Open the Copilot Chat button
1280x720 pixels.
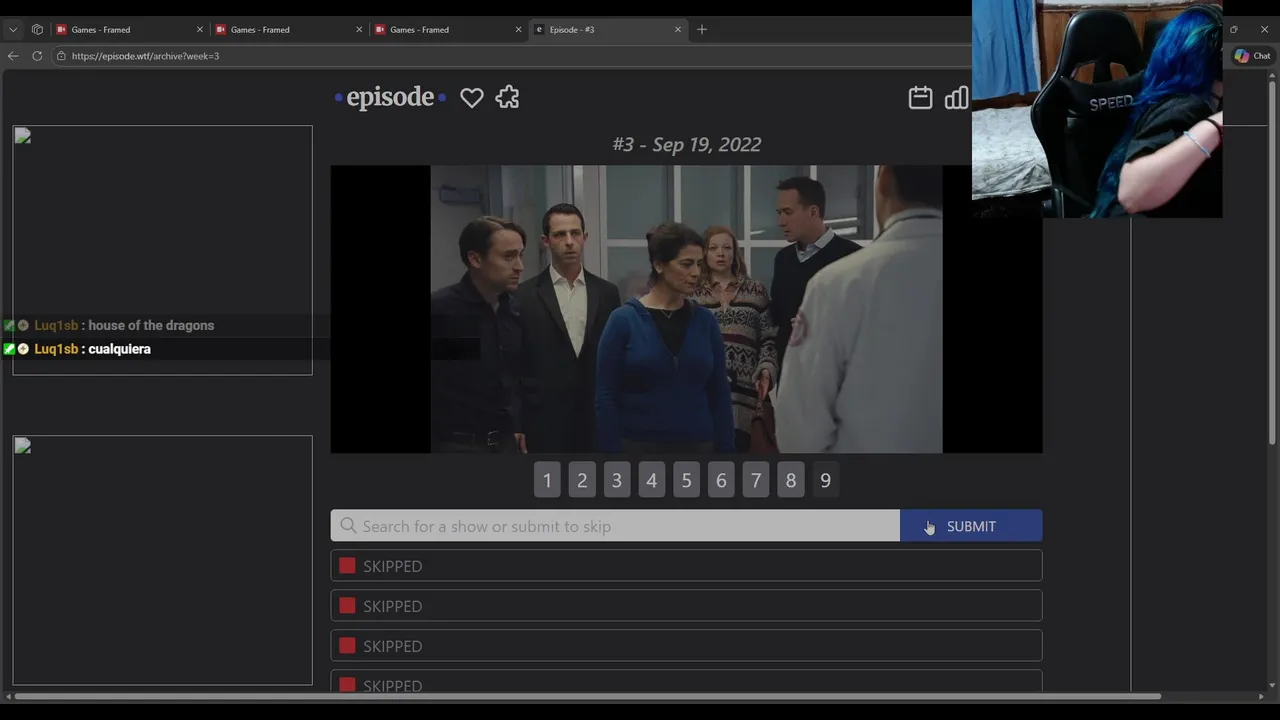point(1252,56)
